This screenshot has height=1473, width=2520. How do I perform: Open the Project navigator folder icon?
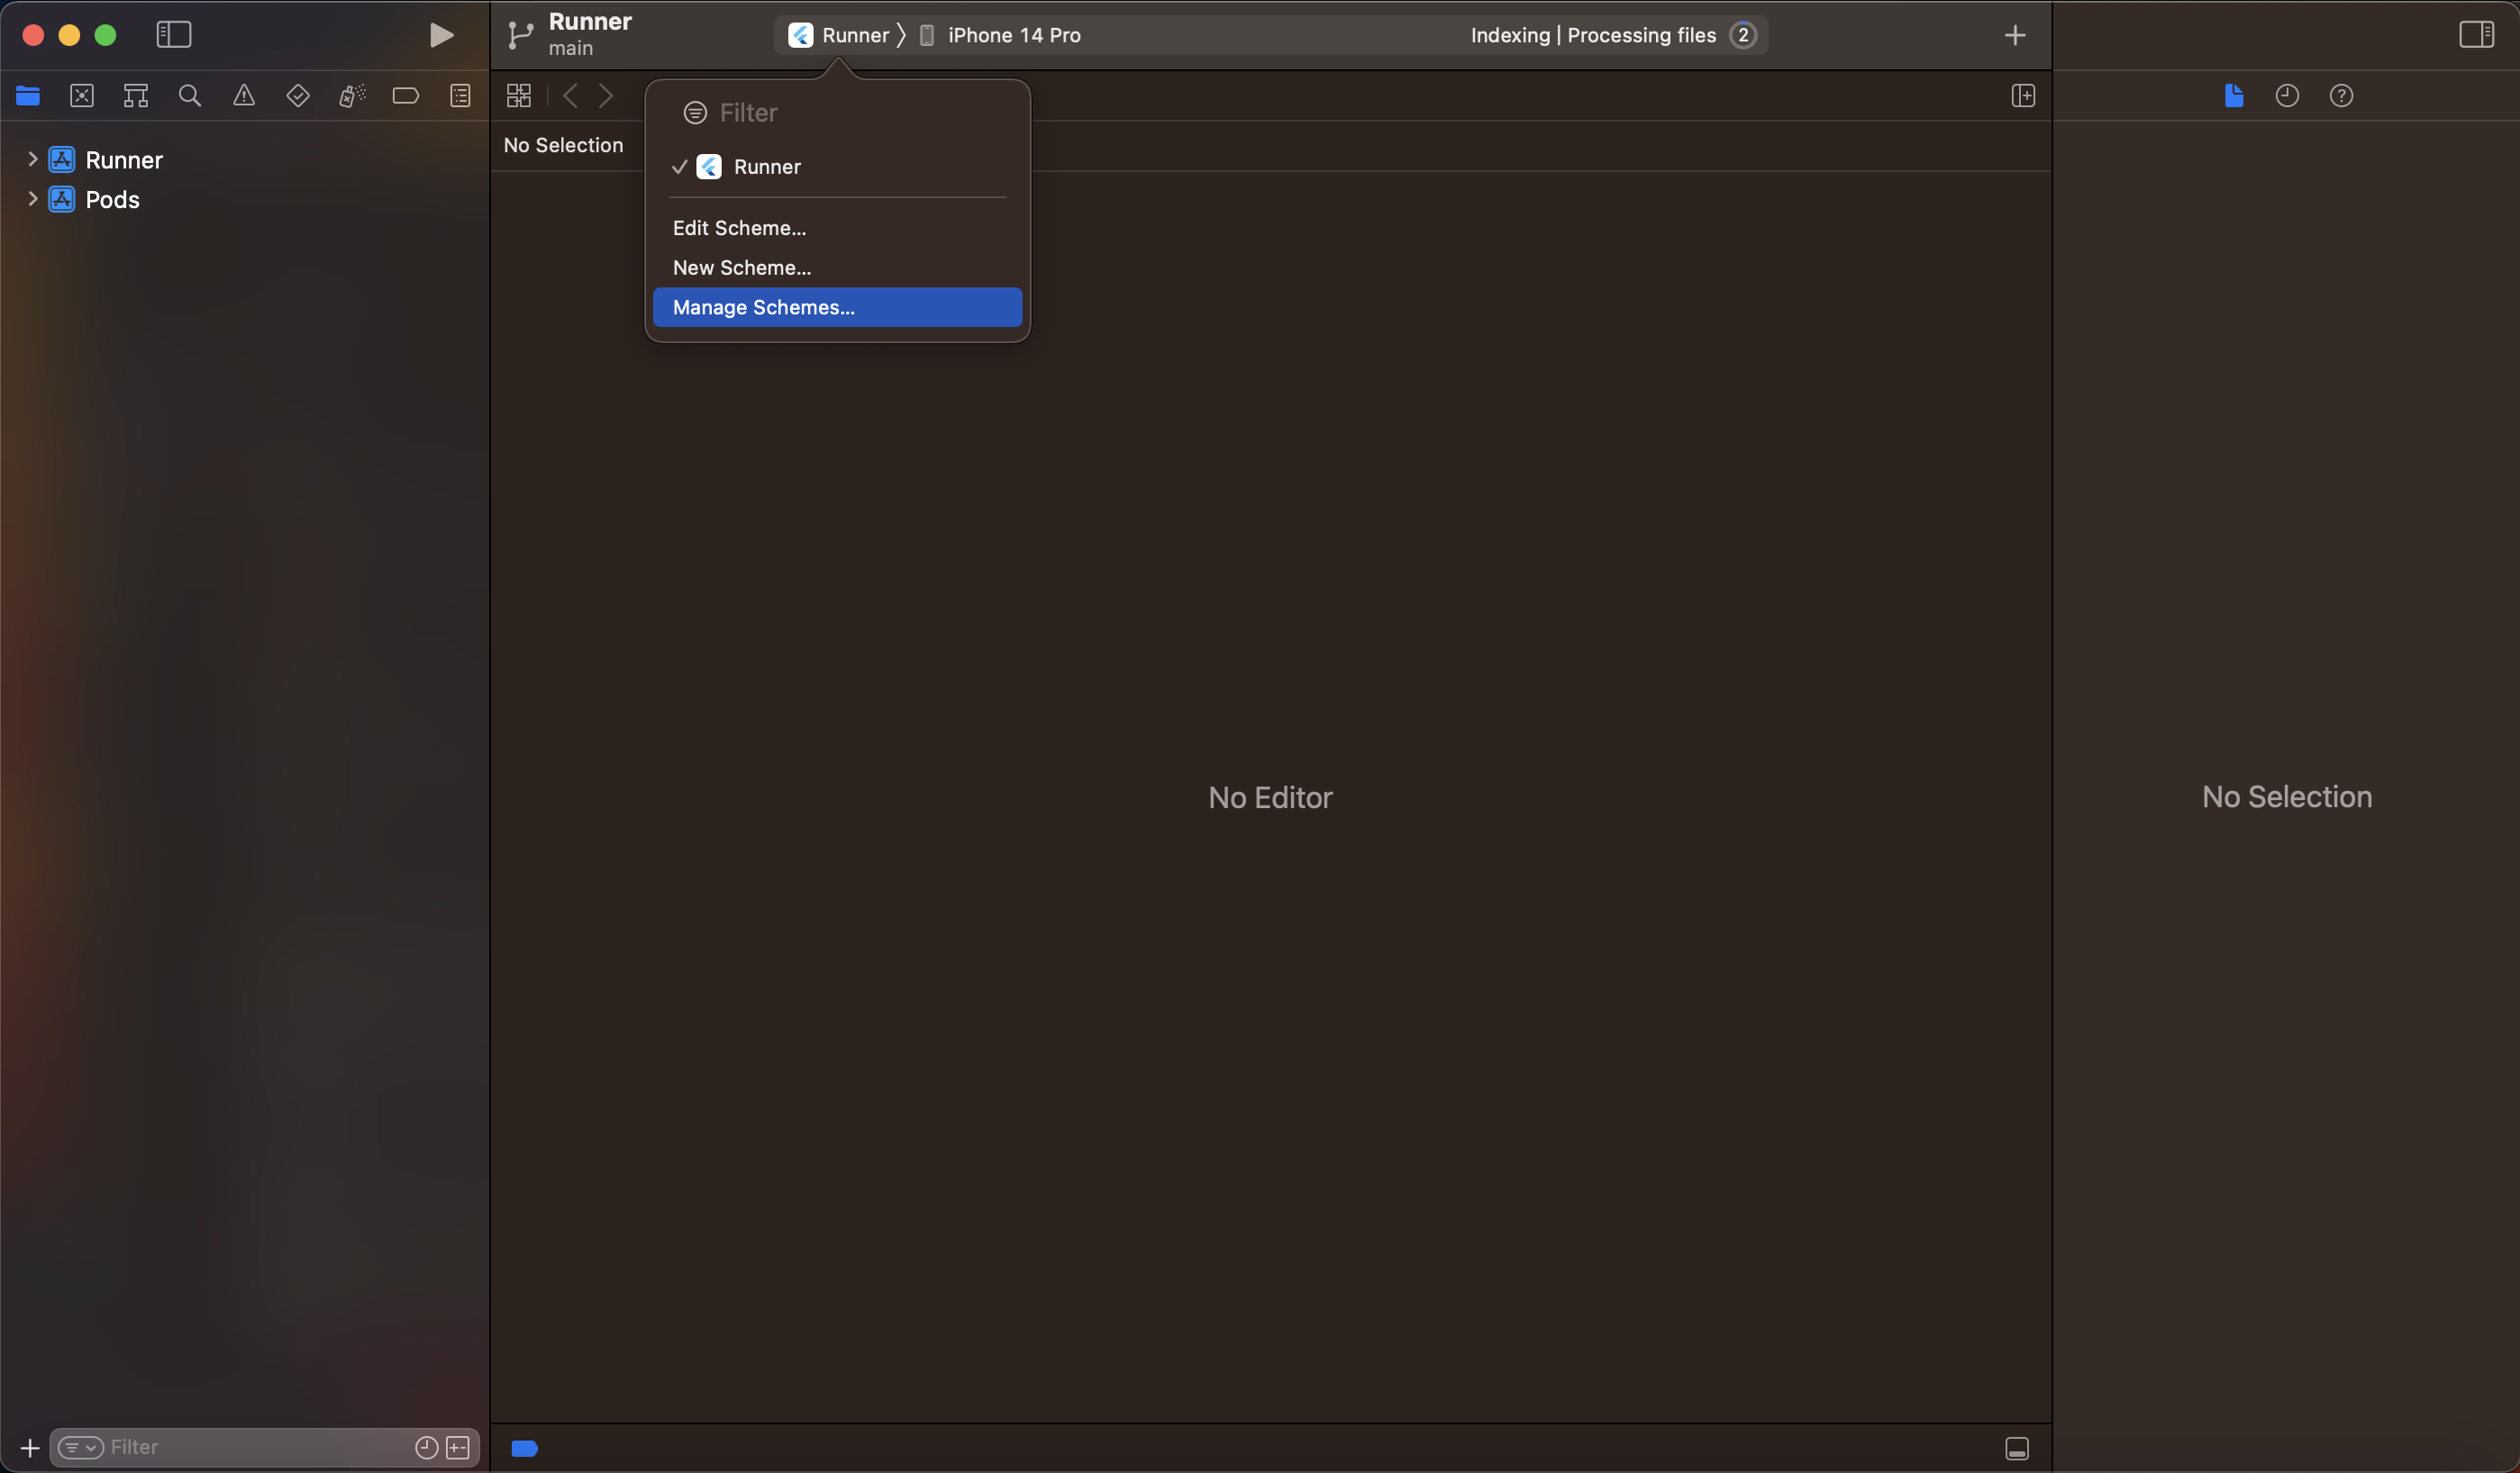pyautogui.click(x=28, y=96)
